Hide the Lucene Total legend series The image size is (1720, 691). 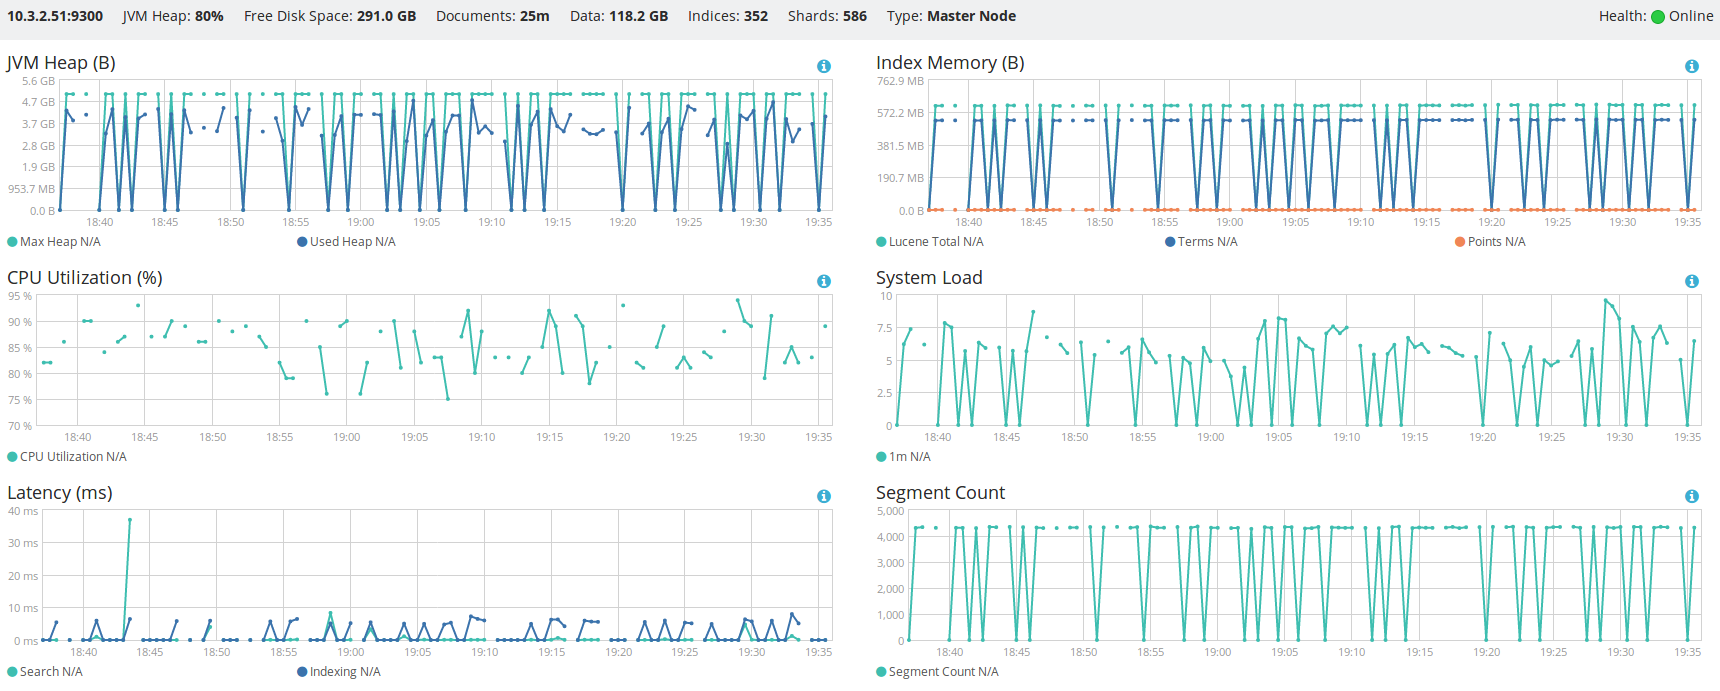pyautogui.click(x=930, y=242)
